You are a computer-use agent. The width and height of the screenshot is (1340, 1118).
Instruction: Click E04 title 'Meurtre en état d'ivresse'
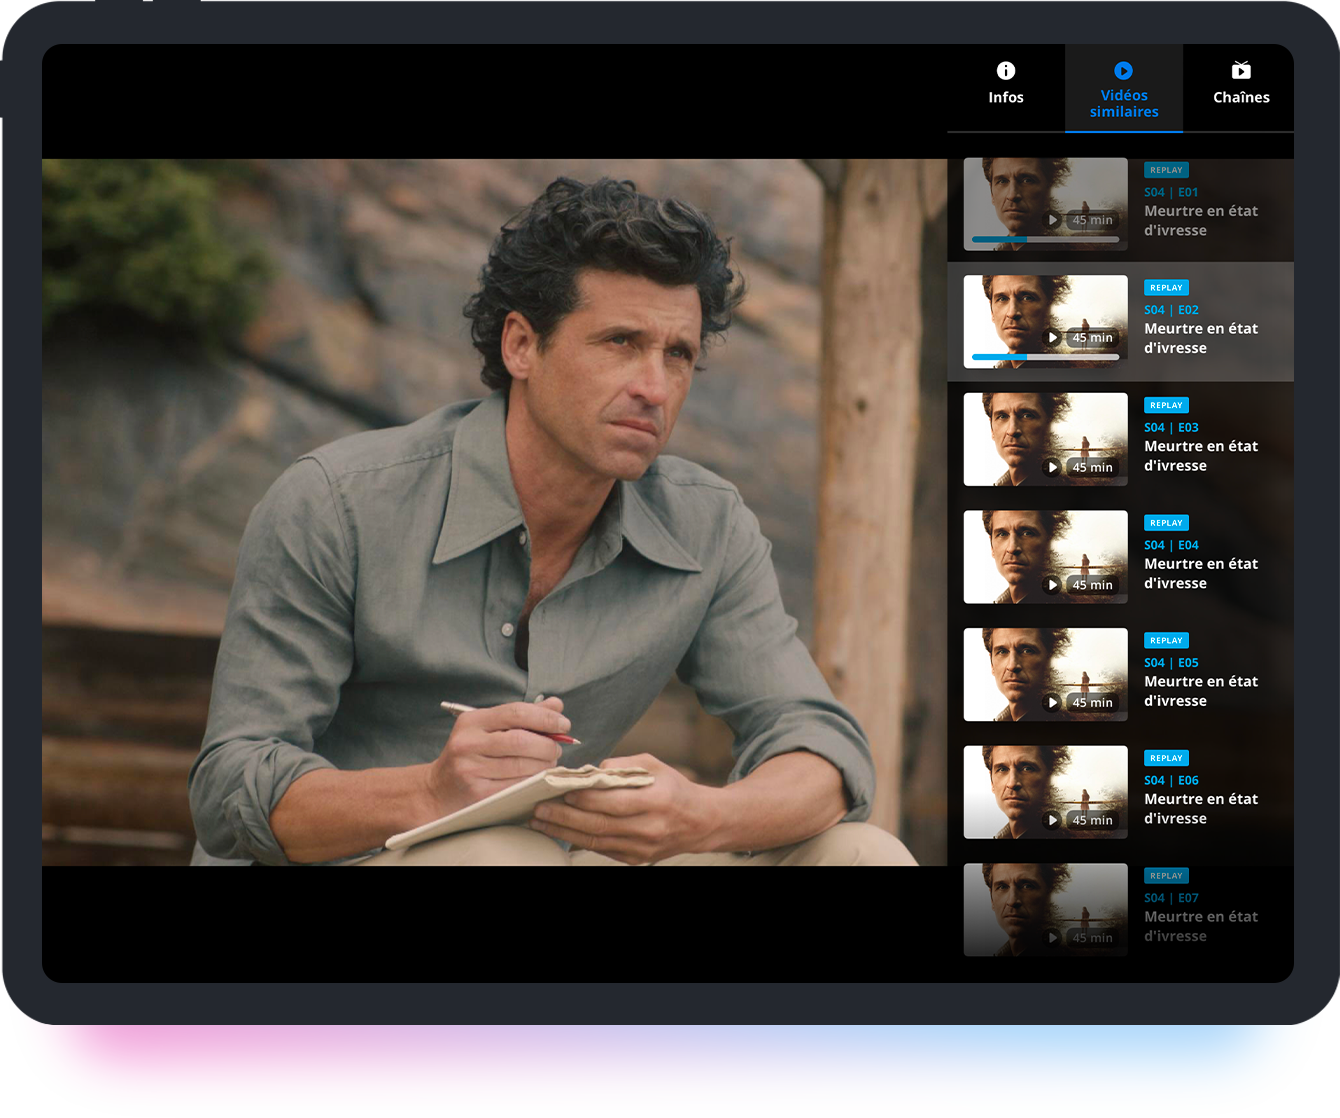click(1201, 574)
